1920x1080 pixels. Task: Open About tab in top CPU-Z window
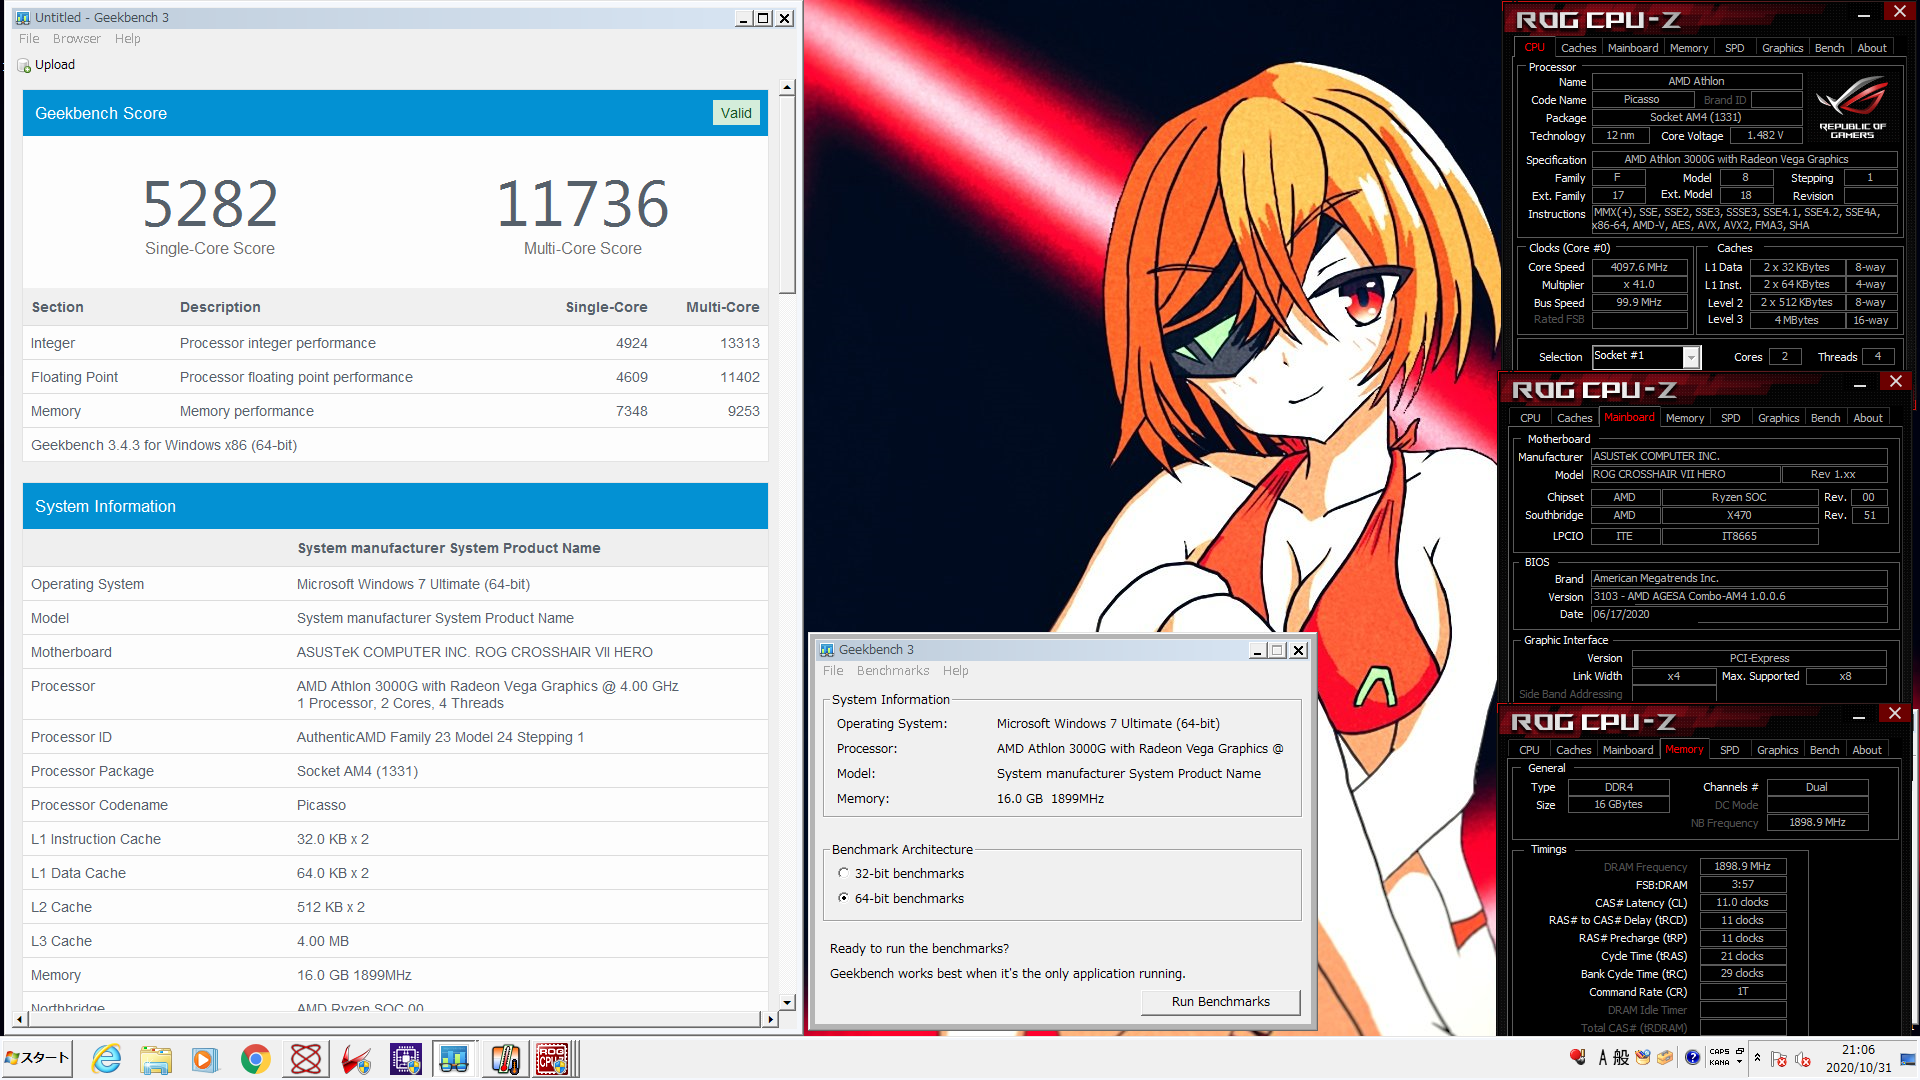tap(1872, 48)
